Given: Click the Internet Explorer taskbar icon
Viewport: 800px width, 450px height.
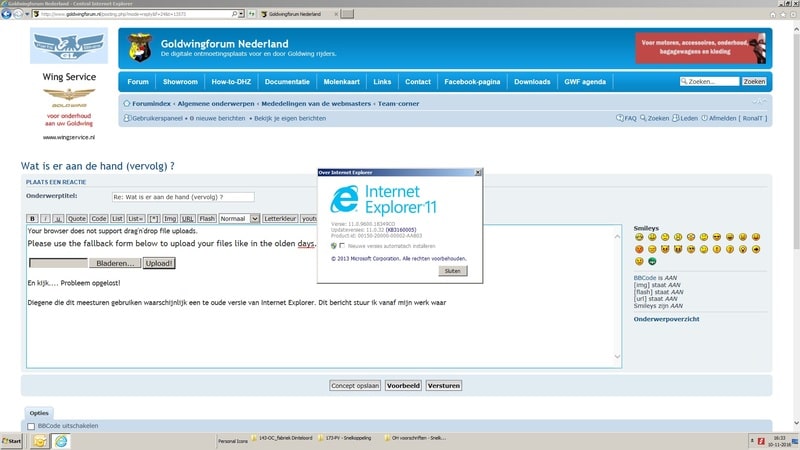Looking at the screenshot, I should tap(61, 441).
